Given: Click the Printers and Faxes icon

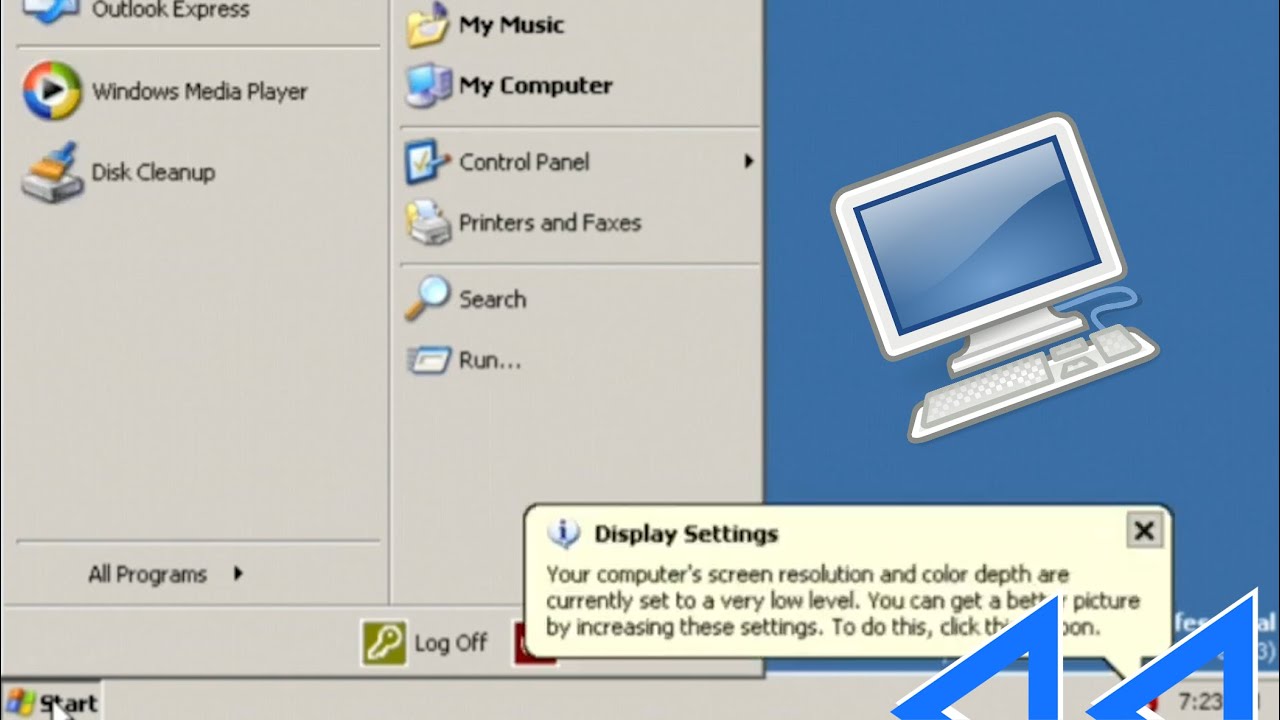Looking at the screenshot, I should pos(428,222).
